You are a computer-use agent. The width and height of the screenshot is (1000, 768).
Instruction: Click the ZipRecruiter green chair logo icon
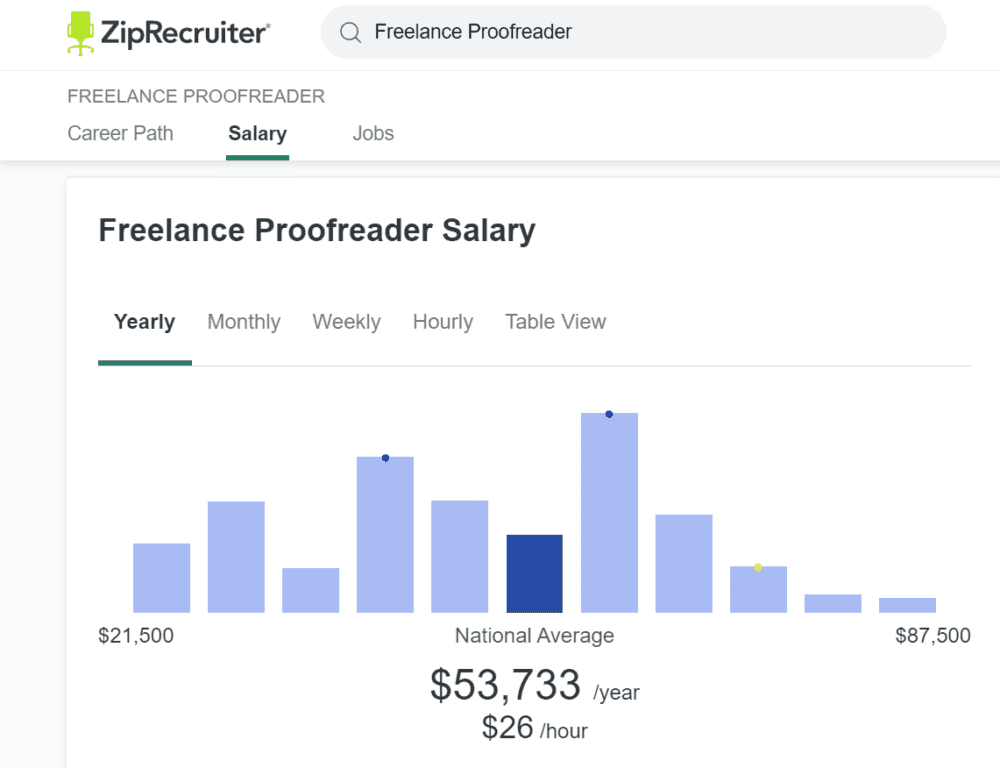(x=80, y=33)
